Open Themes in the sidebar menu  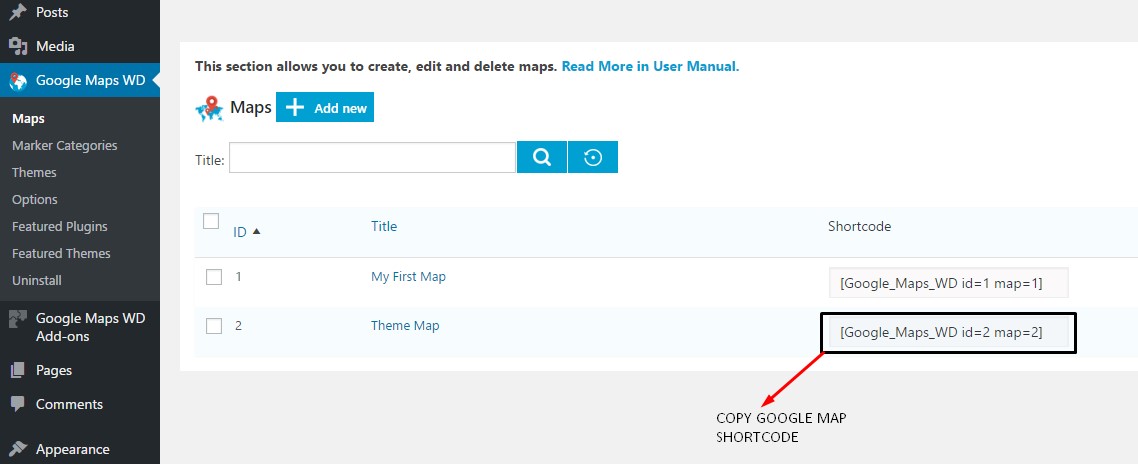(x=34, y=172)
